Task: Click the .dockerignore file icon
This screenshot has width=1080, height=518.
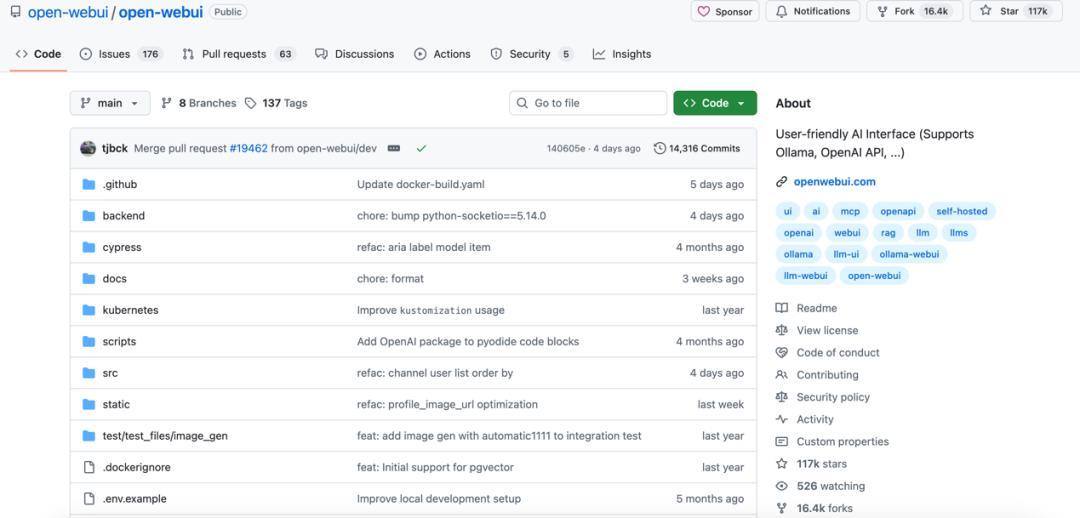Action: 89,467
